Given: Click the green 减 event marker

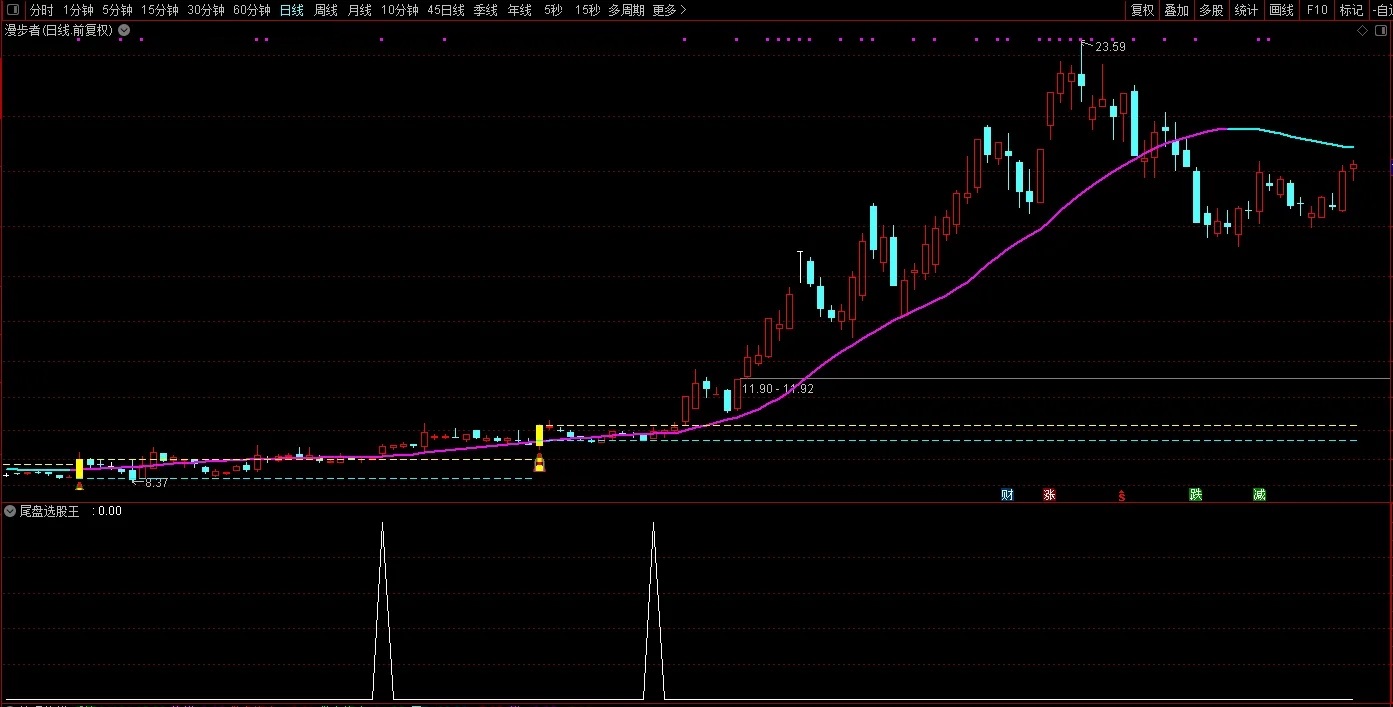Looking at the screenshot, I should pos(1259,495).
